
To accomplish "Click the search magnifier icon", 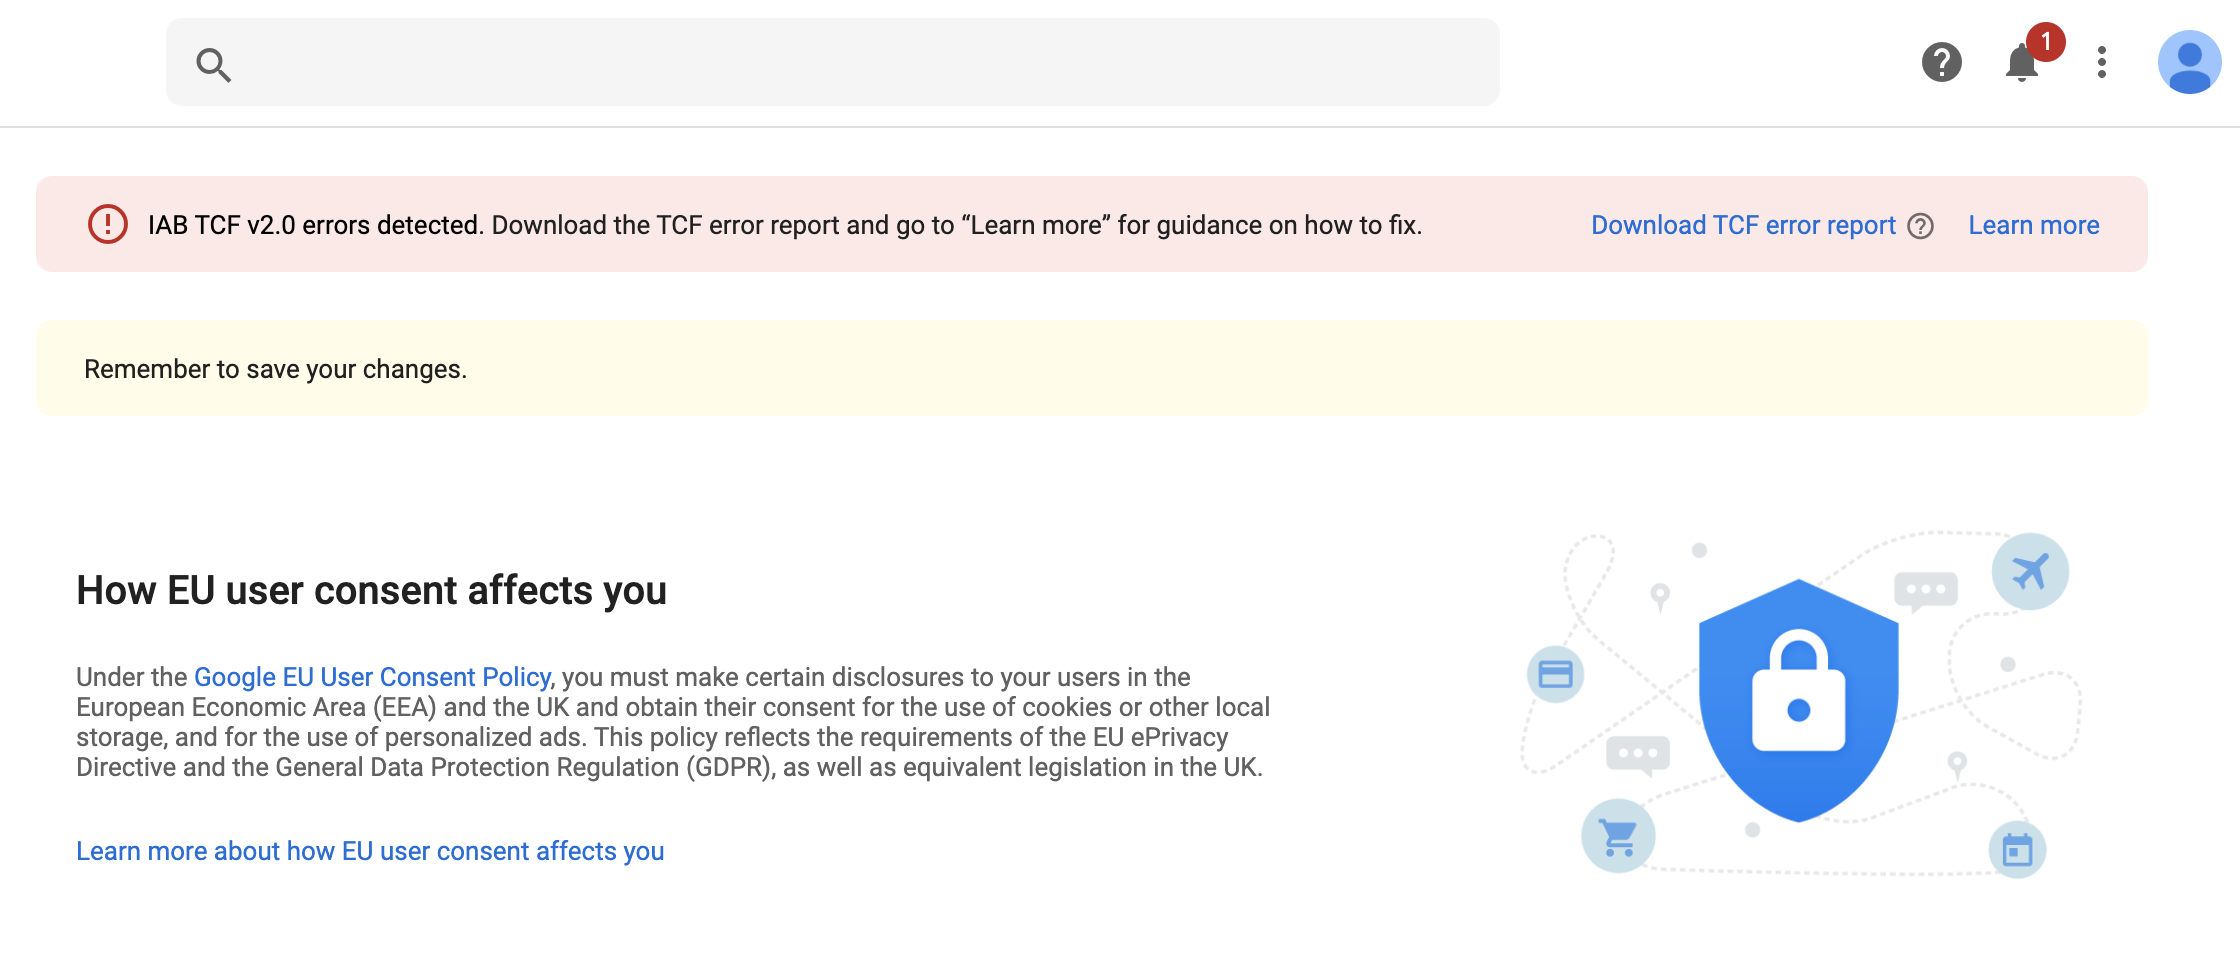I will (x=213, y=64).
